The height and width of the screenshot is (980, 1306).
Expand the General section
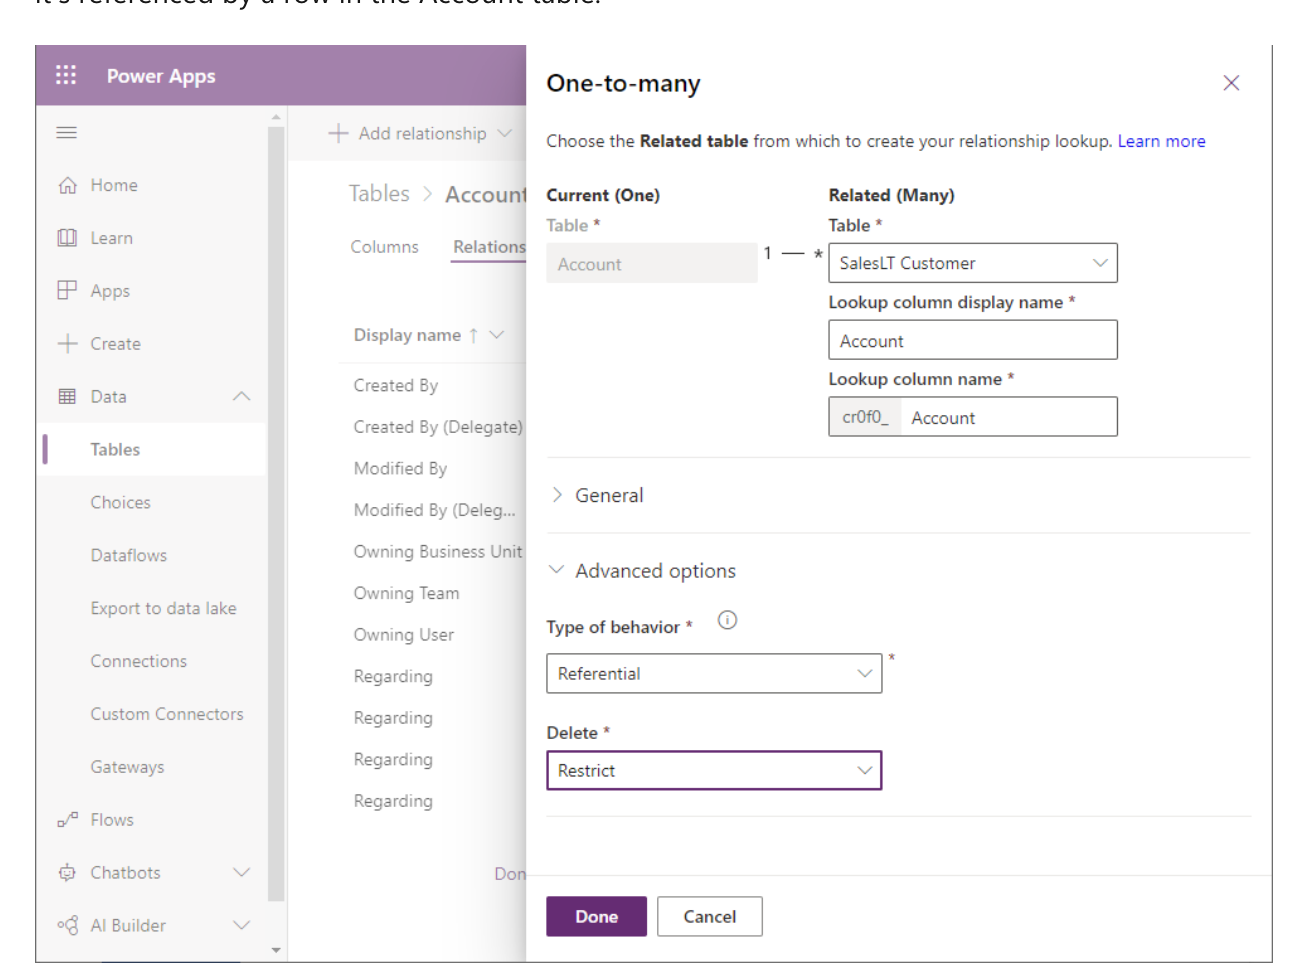[596, 495]
